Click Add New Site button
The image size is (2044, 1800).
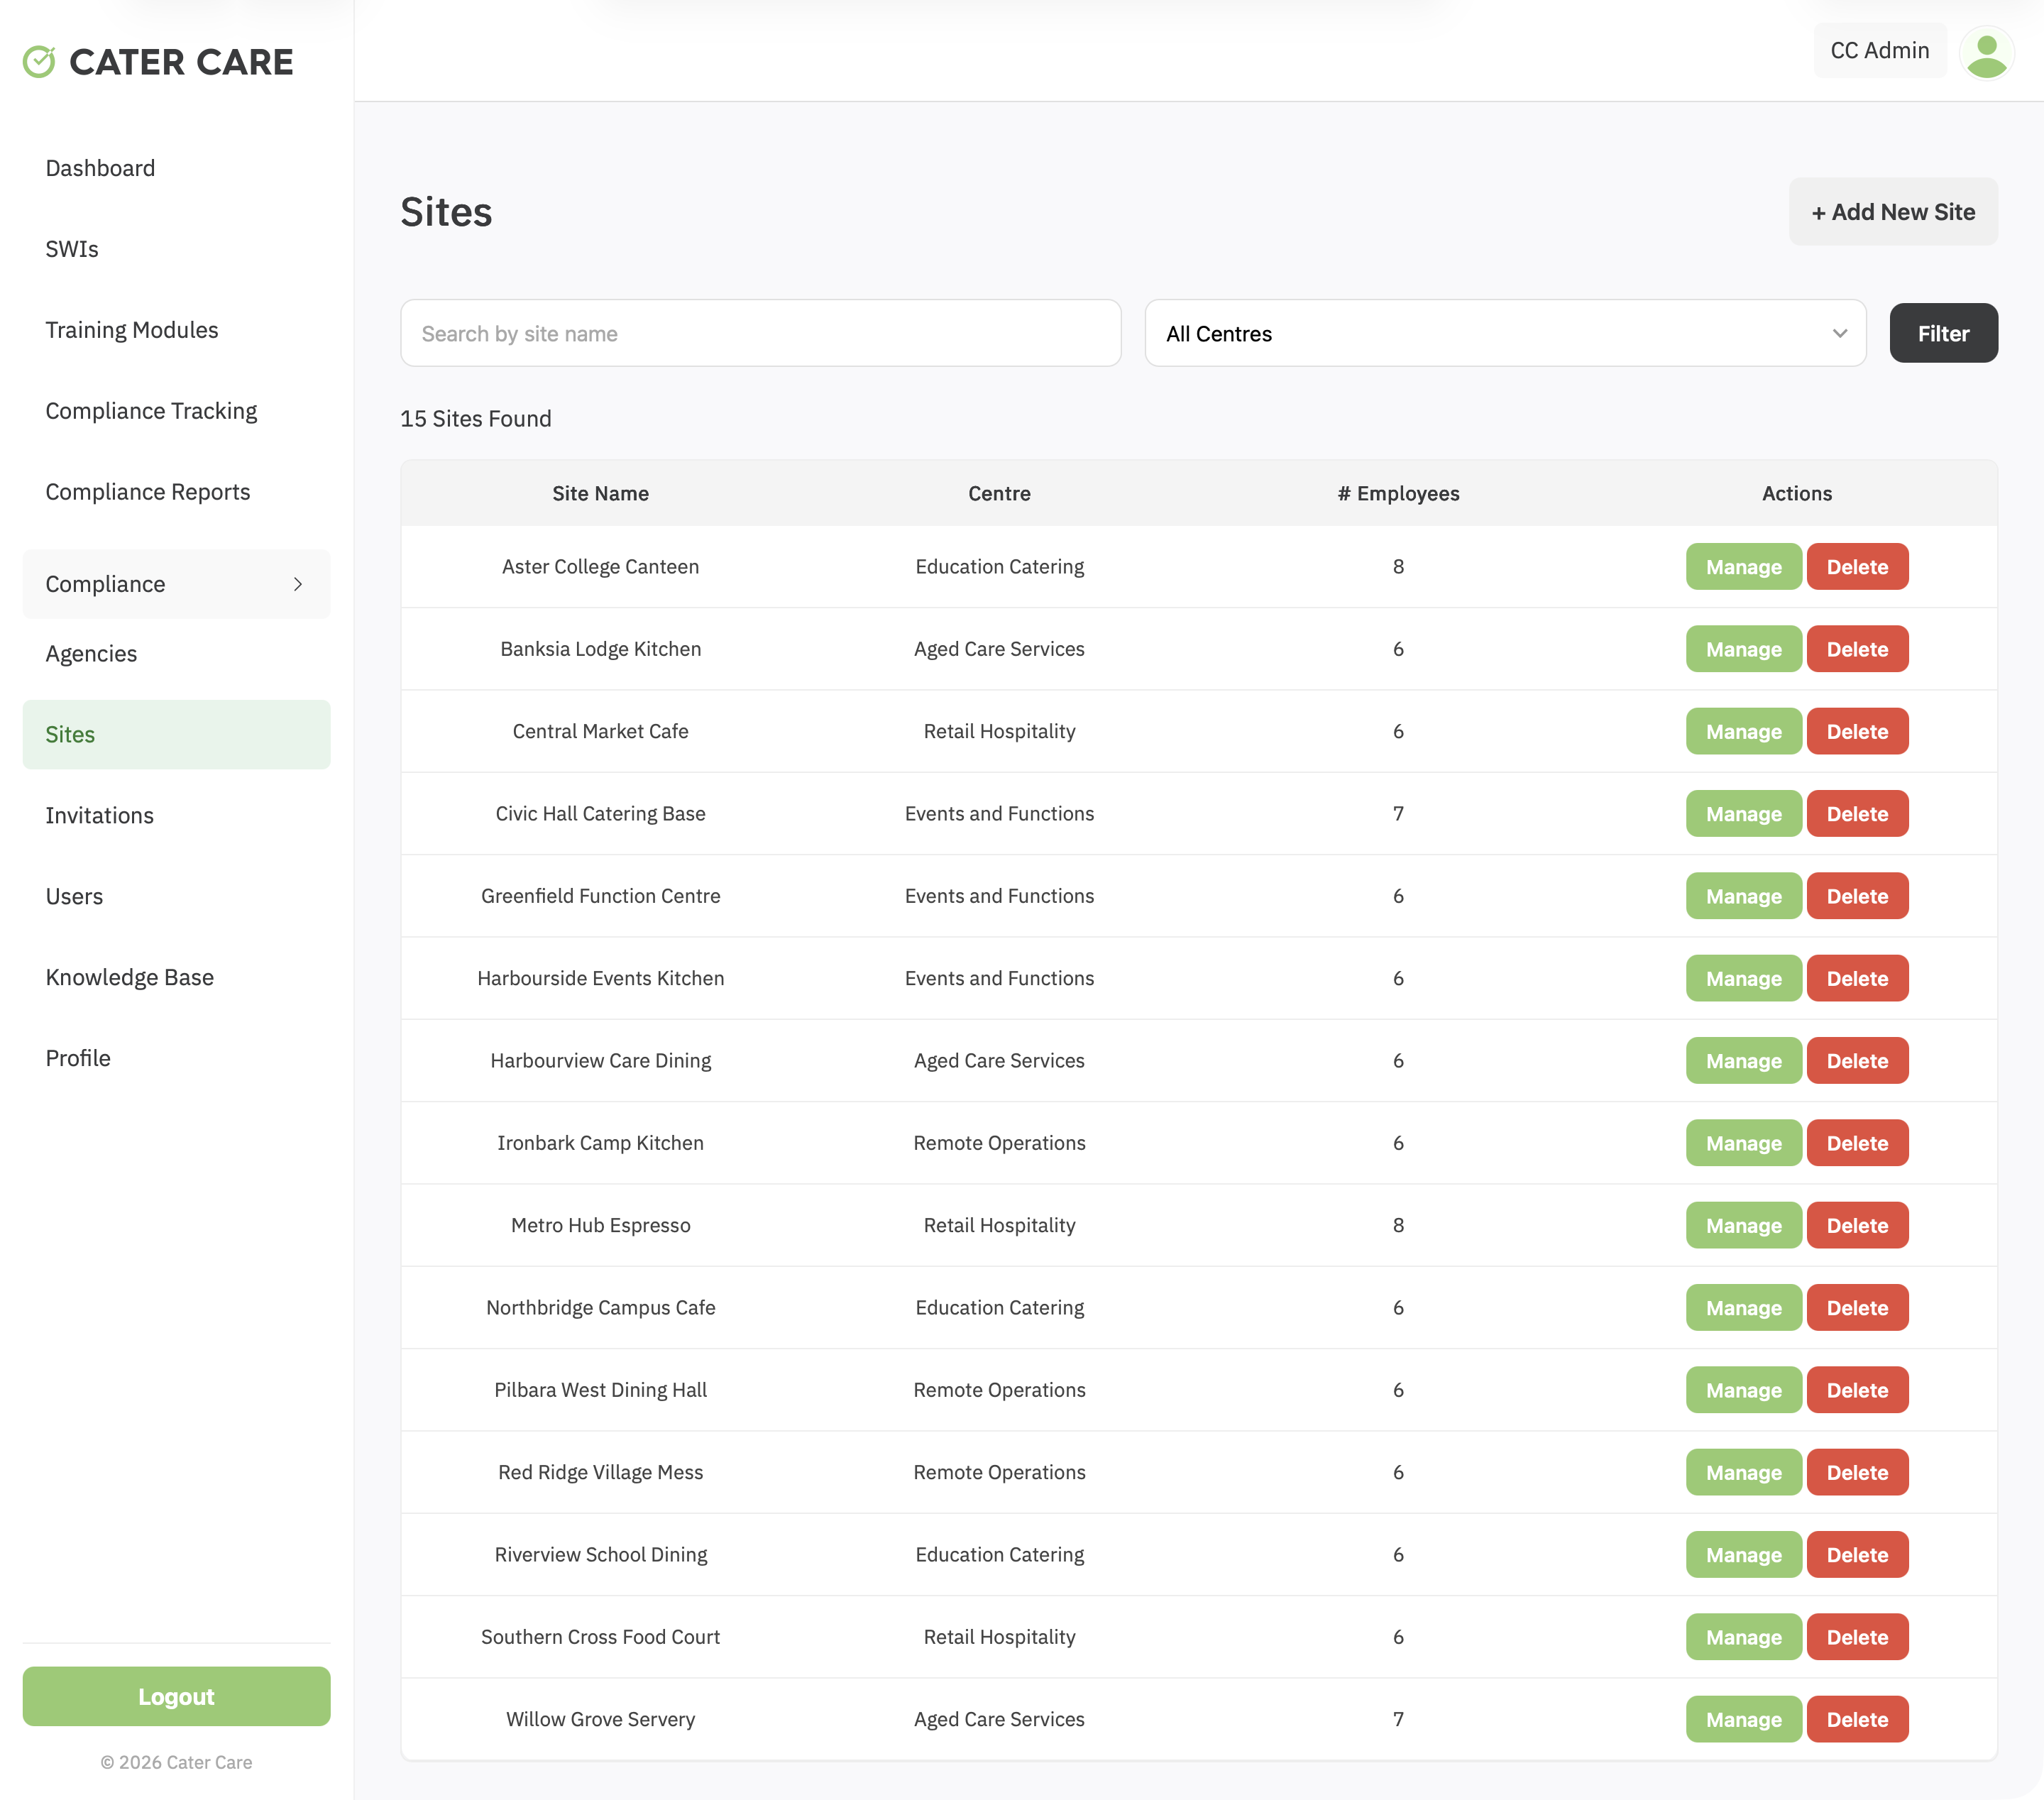[1893, 211]
